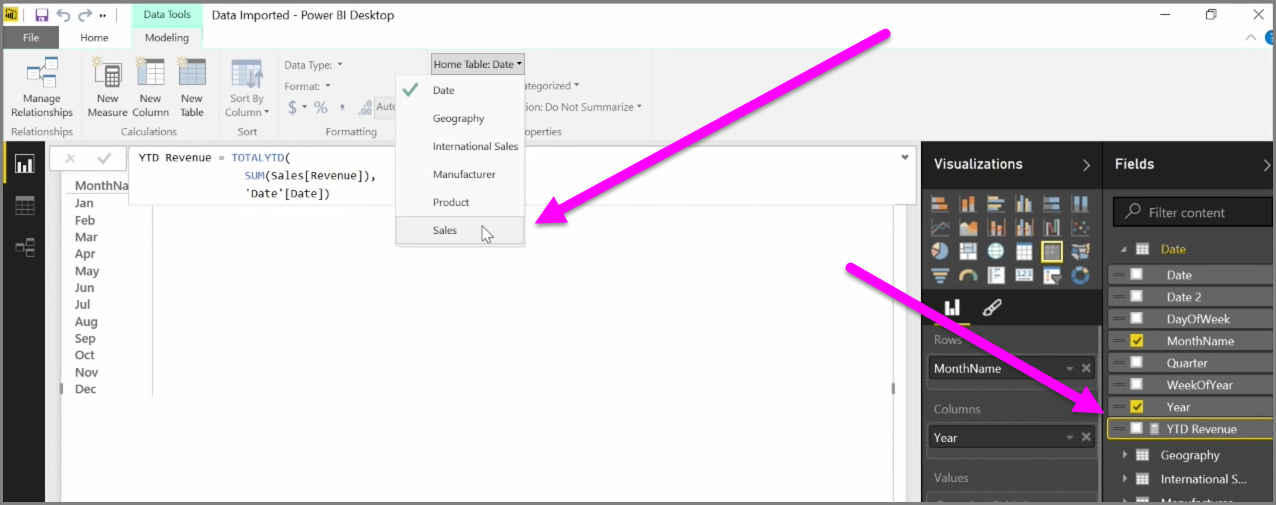Screen dimensions: 1276x505
Task: Cancel the formula with the X icon
Action: pyautogui.click(x=70, y=158)
